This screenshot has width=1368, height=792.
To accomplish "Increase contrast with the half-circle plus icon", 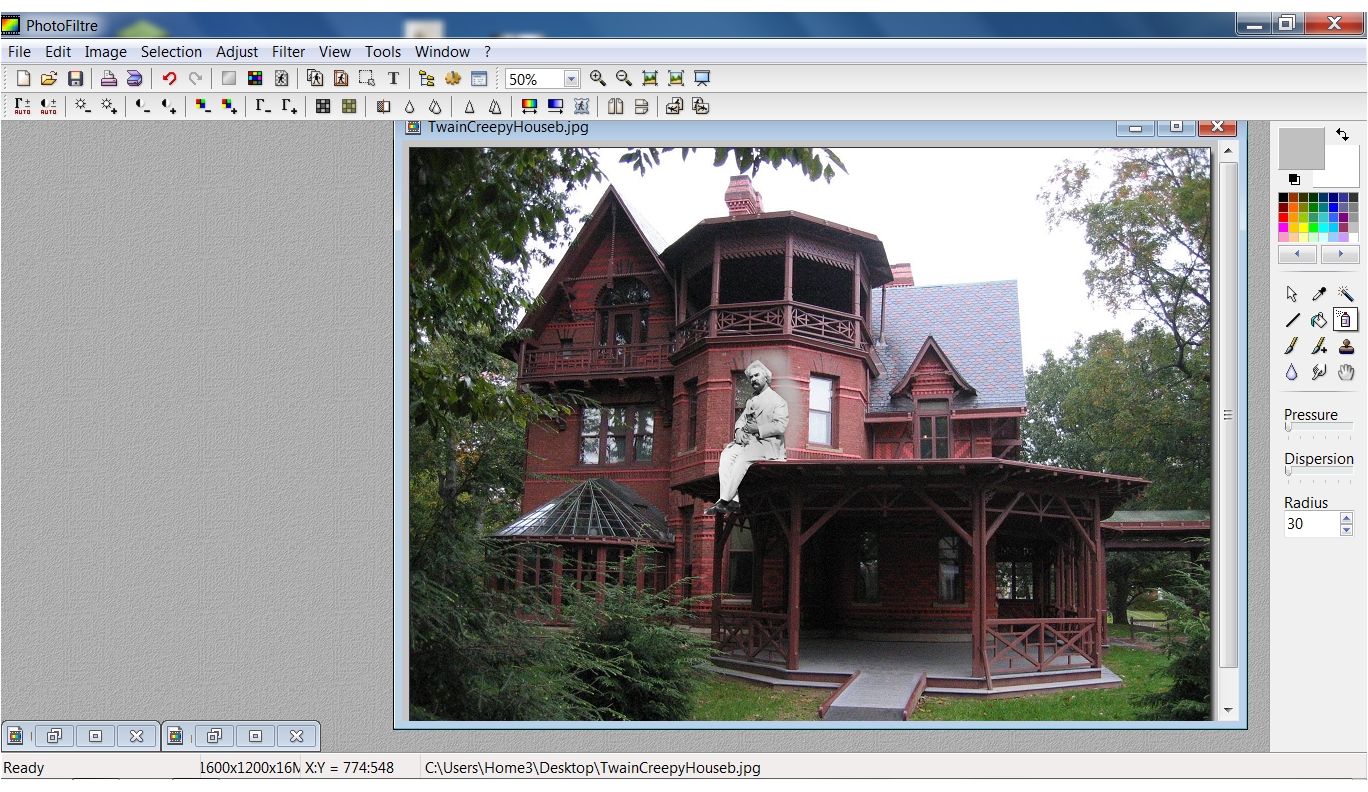I will coord(169,106).
